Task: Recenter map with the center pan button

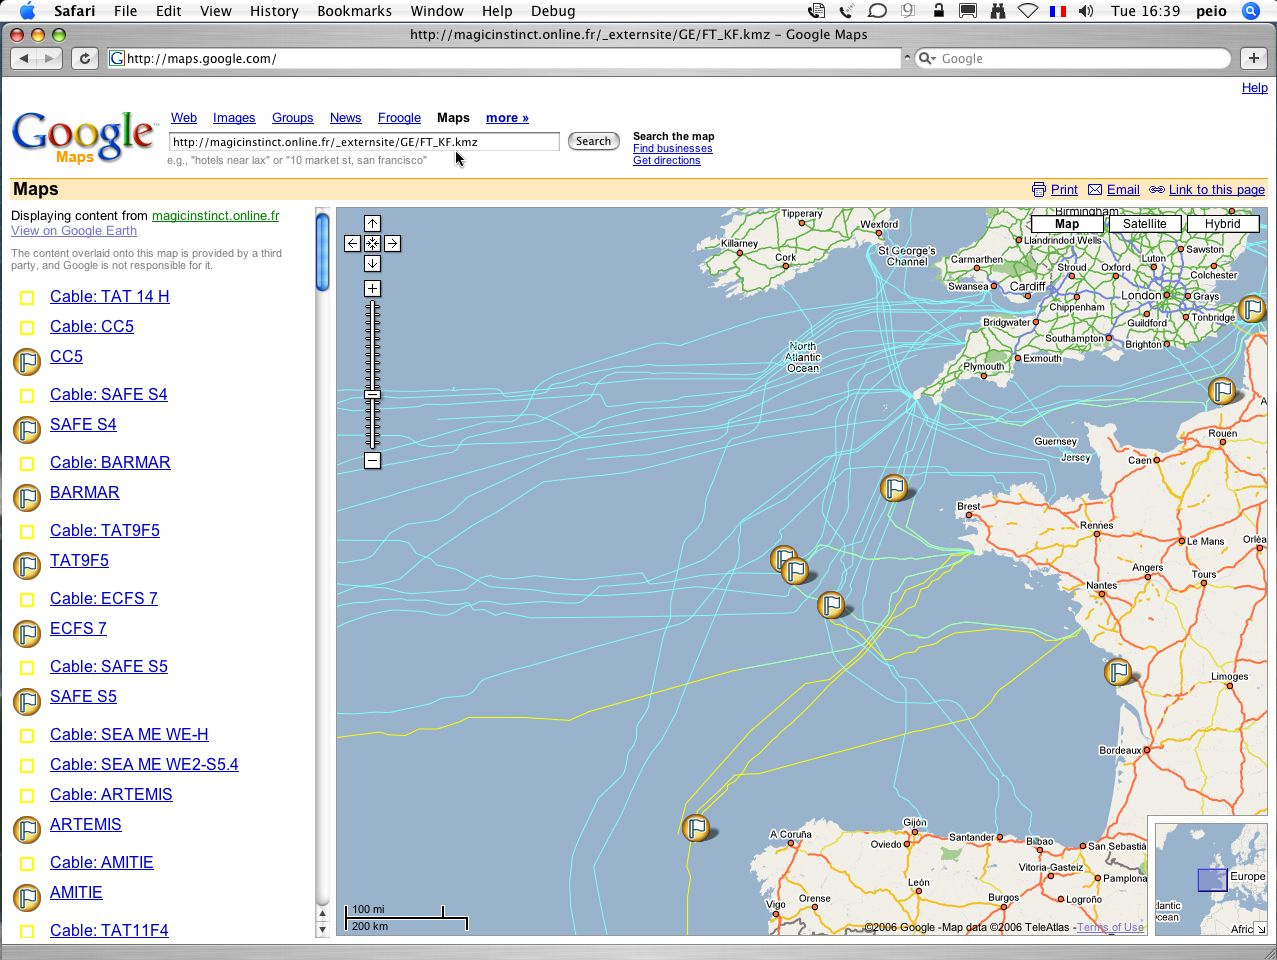Action: click(x=372, y=243)
